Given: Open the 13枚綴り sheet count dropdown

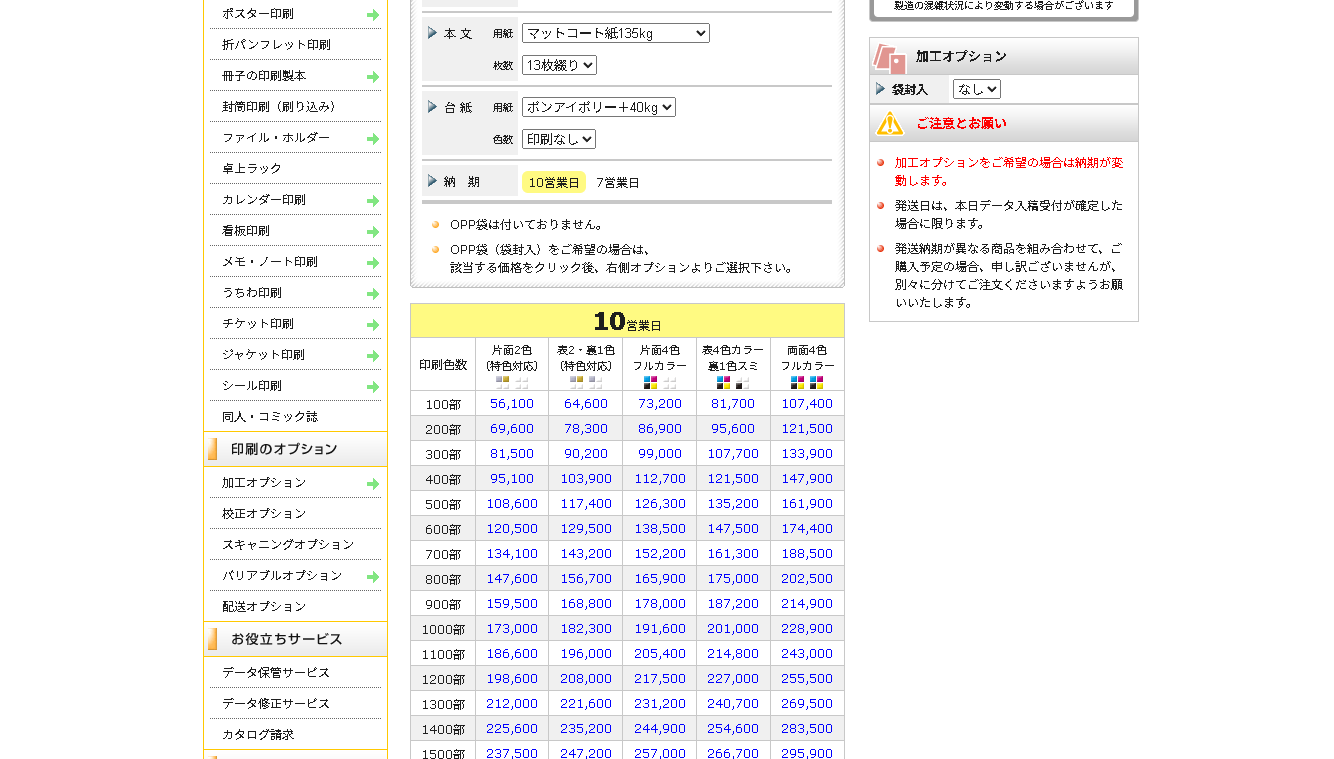Looking at the screenshot, I should point(559,65).
